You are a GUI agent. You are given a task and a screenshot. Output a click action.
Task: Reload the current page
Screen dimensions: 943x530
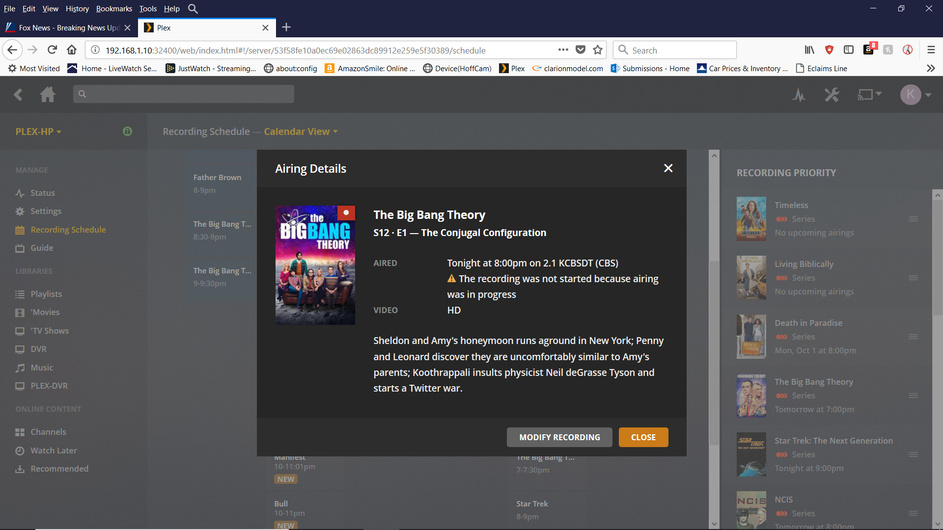tap(52, 50)
